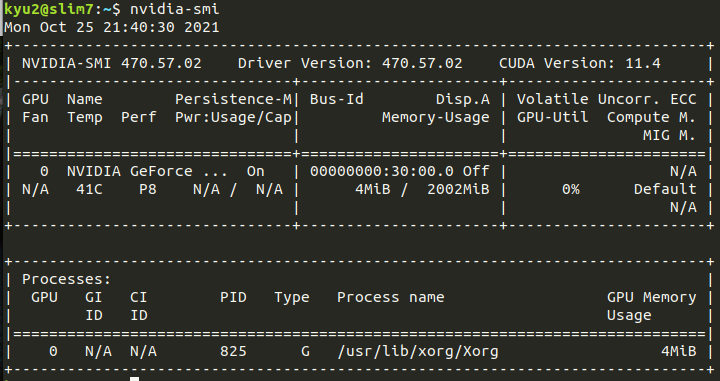720x381 pixels.
Task: Click the process type 'G'
Action: coord(305,351)
